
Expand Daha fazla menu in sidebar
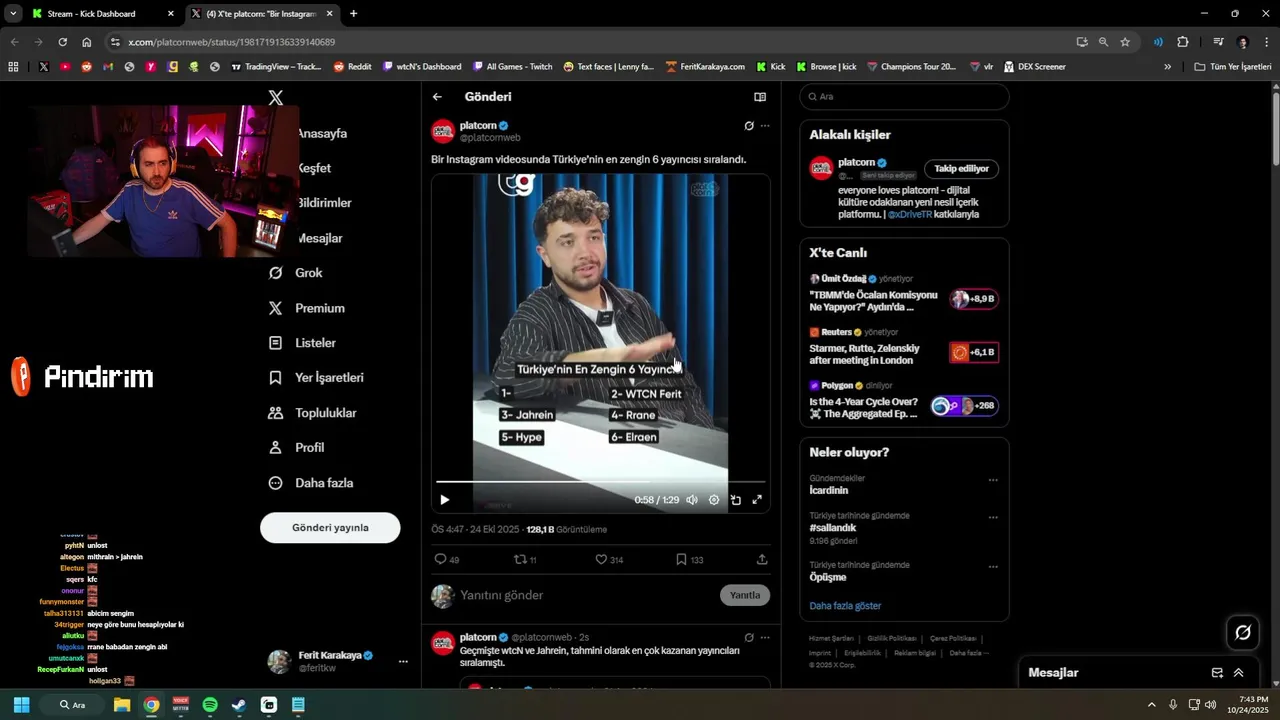click(x=311, y=483)
